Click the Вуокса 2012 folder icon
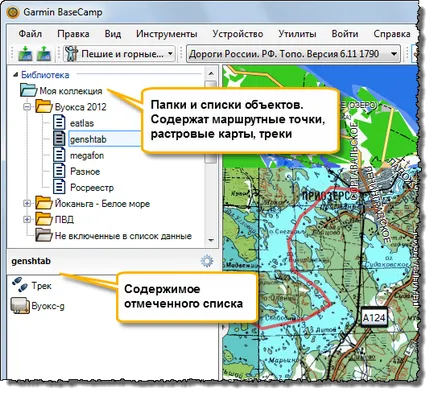The height and width of the screenshot is (397, 434). coord(44,107)
